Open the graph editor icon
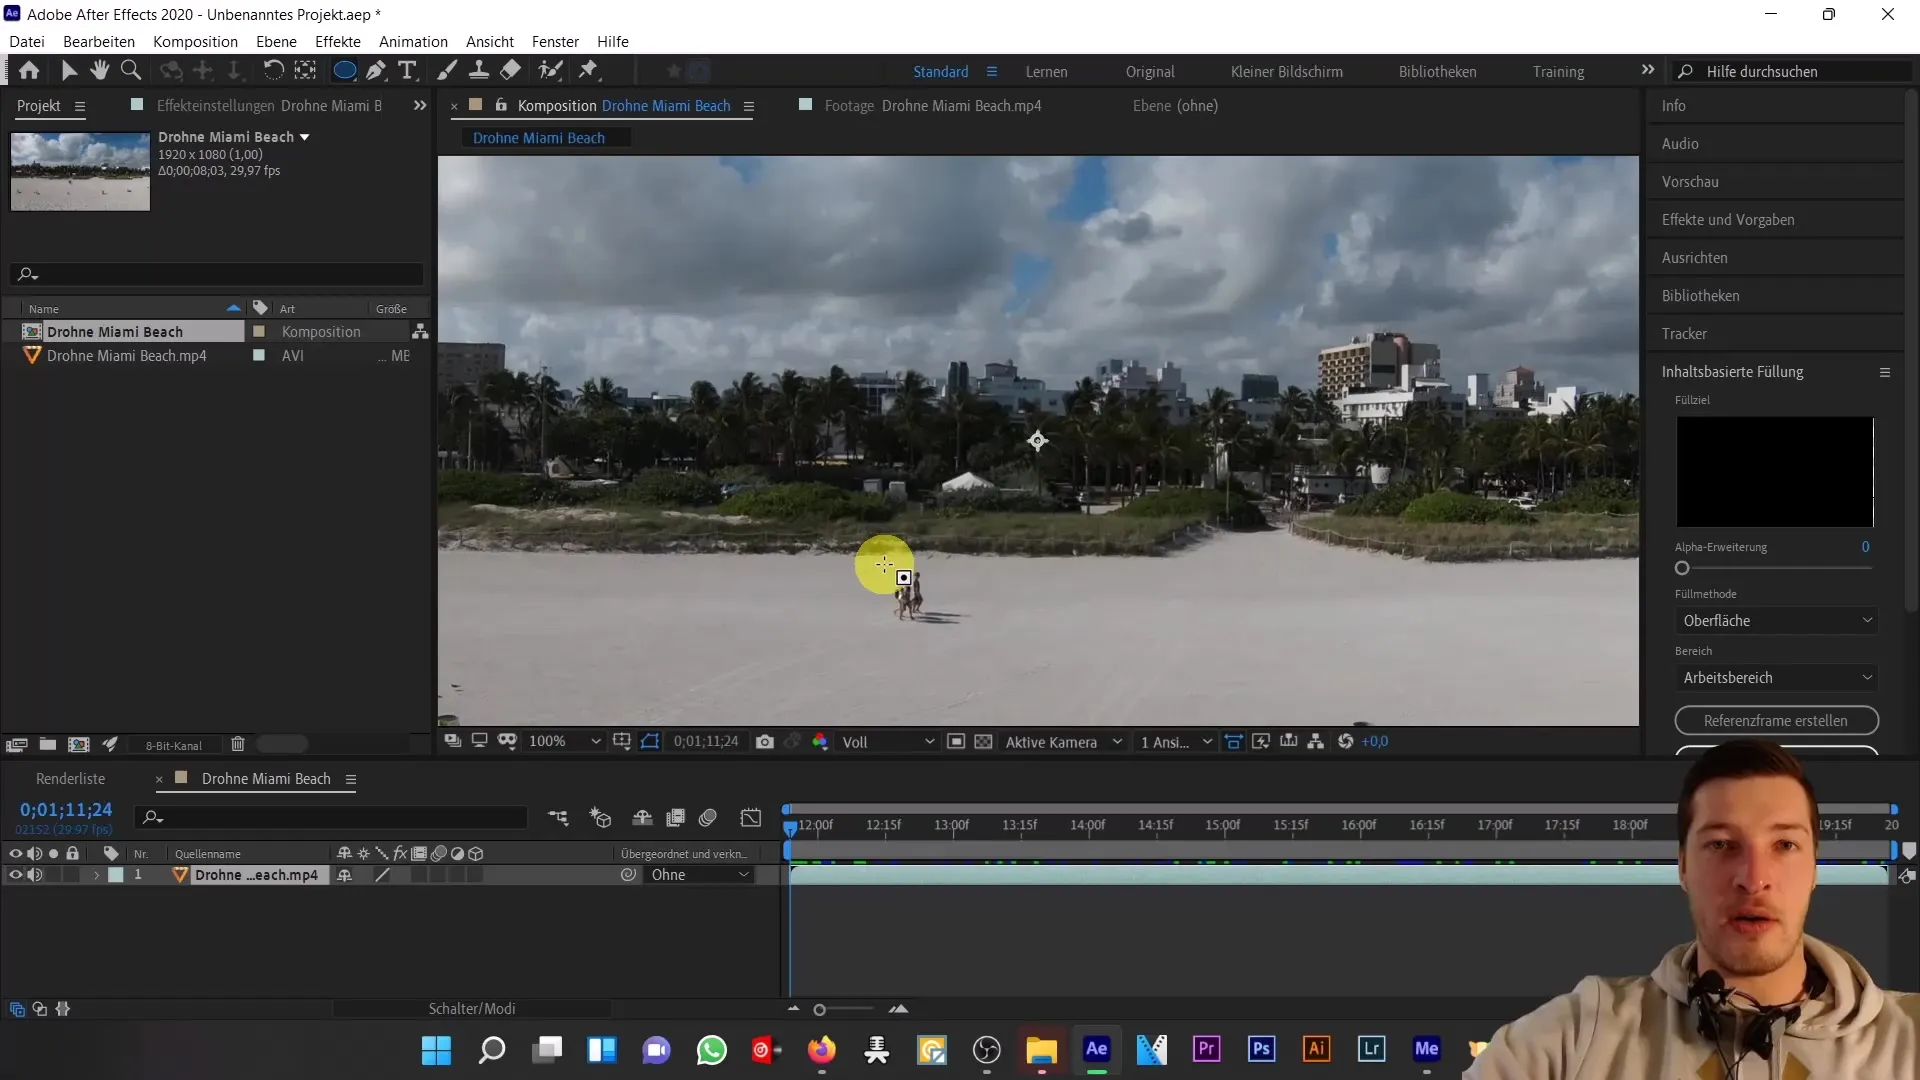Image resolution: width=1920 pixels, height=1080 pixels. click(x=751, y=818)
